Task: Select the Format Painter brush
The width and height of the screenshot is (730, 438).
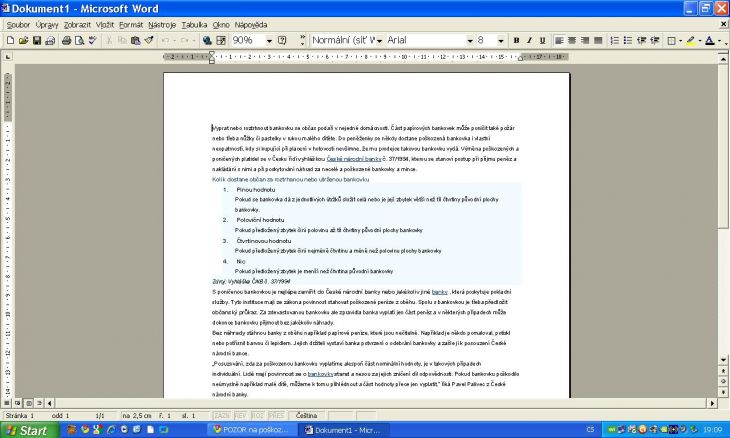Action: pyautogui.click(x=149, y=40)
